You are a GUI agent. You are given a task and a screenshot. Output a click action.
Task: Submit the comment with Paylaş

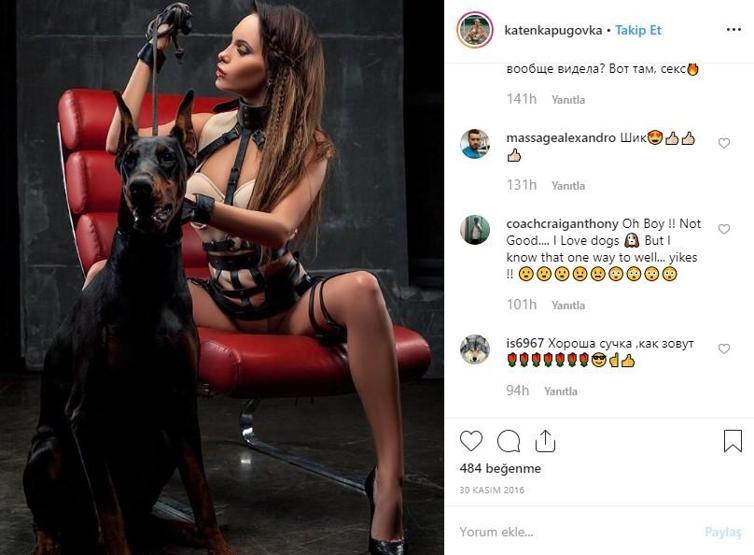point(723,531)
